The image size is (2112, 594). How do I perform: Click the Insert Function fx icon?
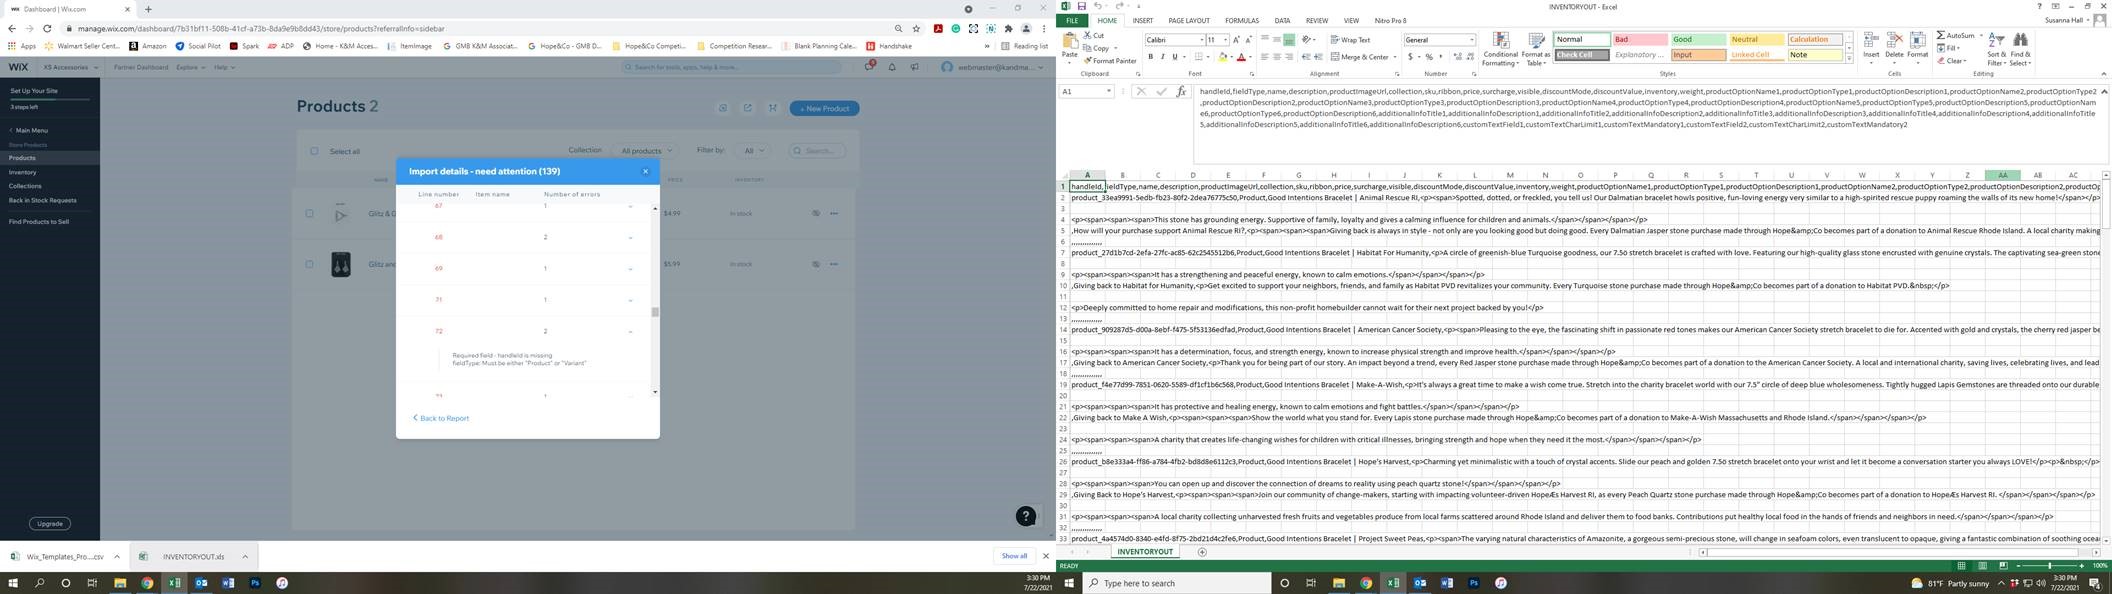coord(1181,91)
